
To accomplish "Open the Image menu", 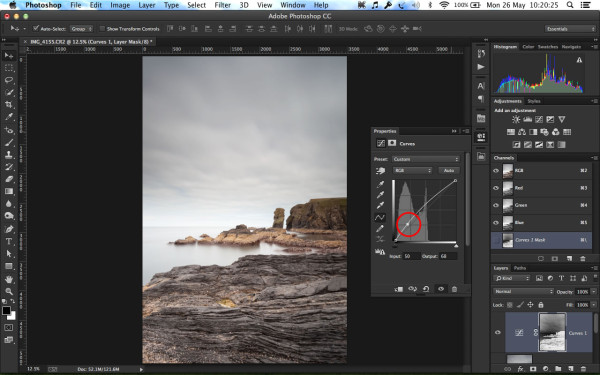I will click(120, 5).
